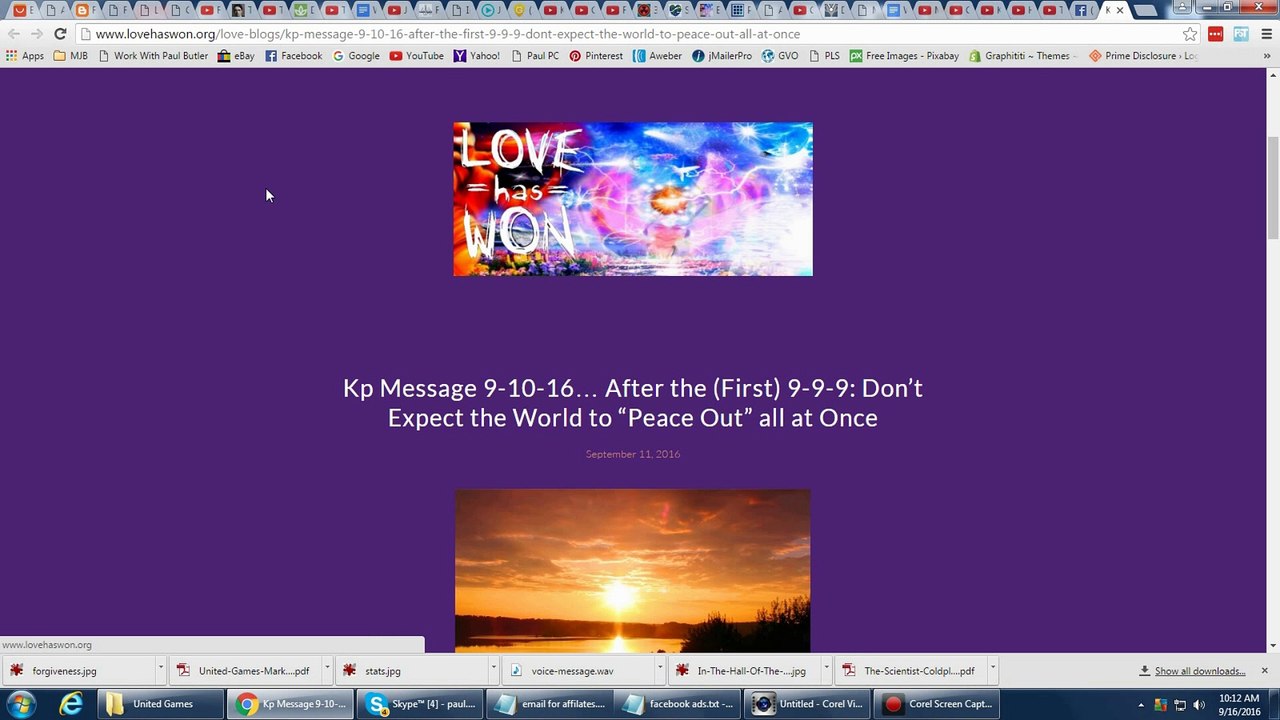Click the Kp Message Chrome taskbar button
The width and height of the screenshot is (1280, 720).
pyautogui.click(x=290, y=704)
